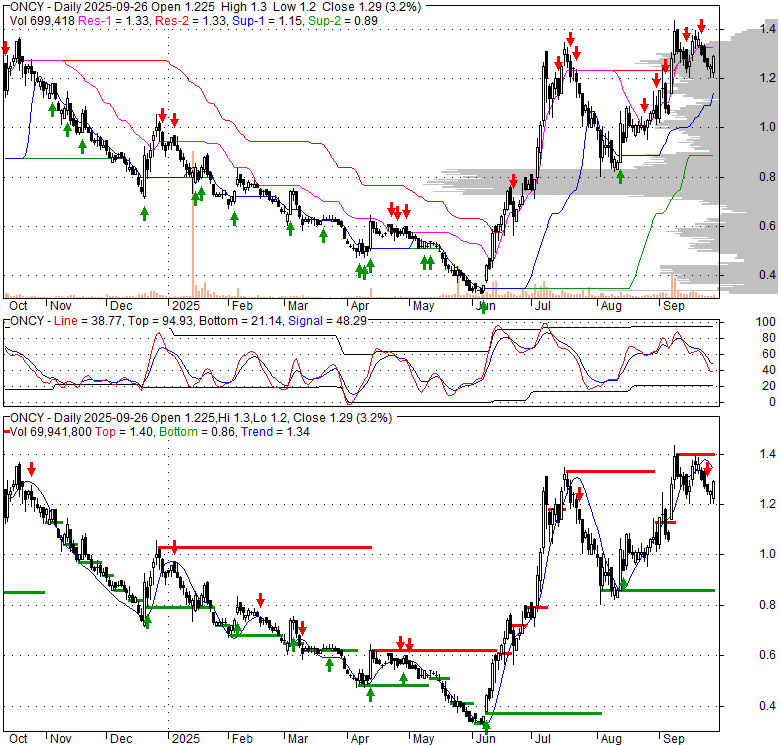Click the '1.2' price label on bottom chart scale
Screen dimensions: 780x745
[768, 504]
